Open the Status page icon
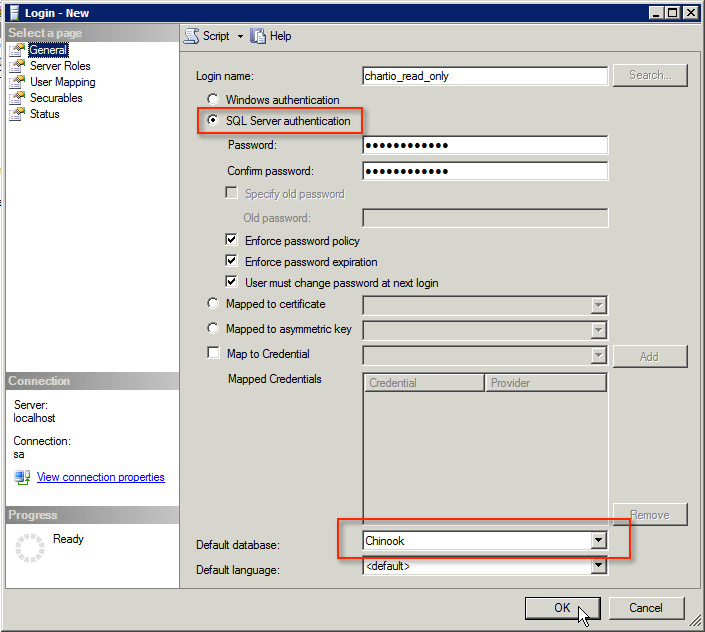 pos(16,114)
